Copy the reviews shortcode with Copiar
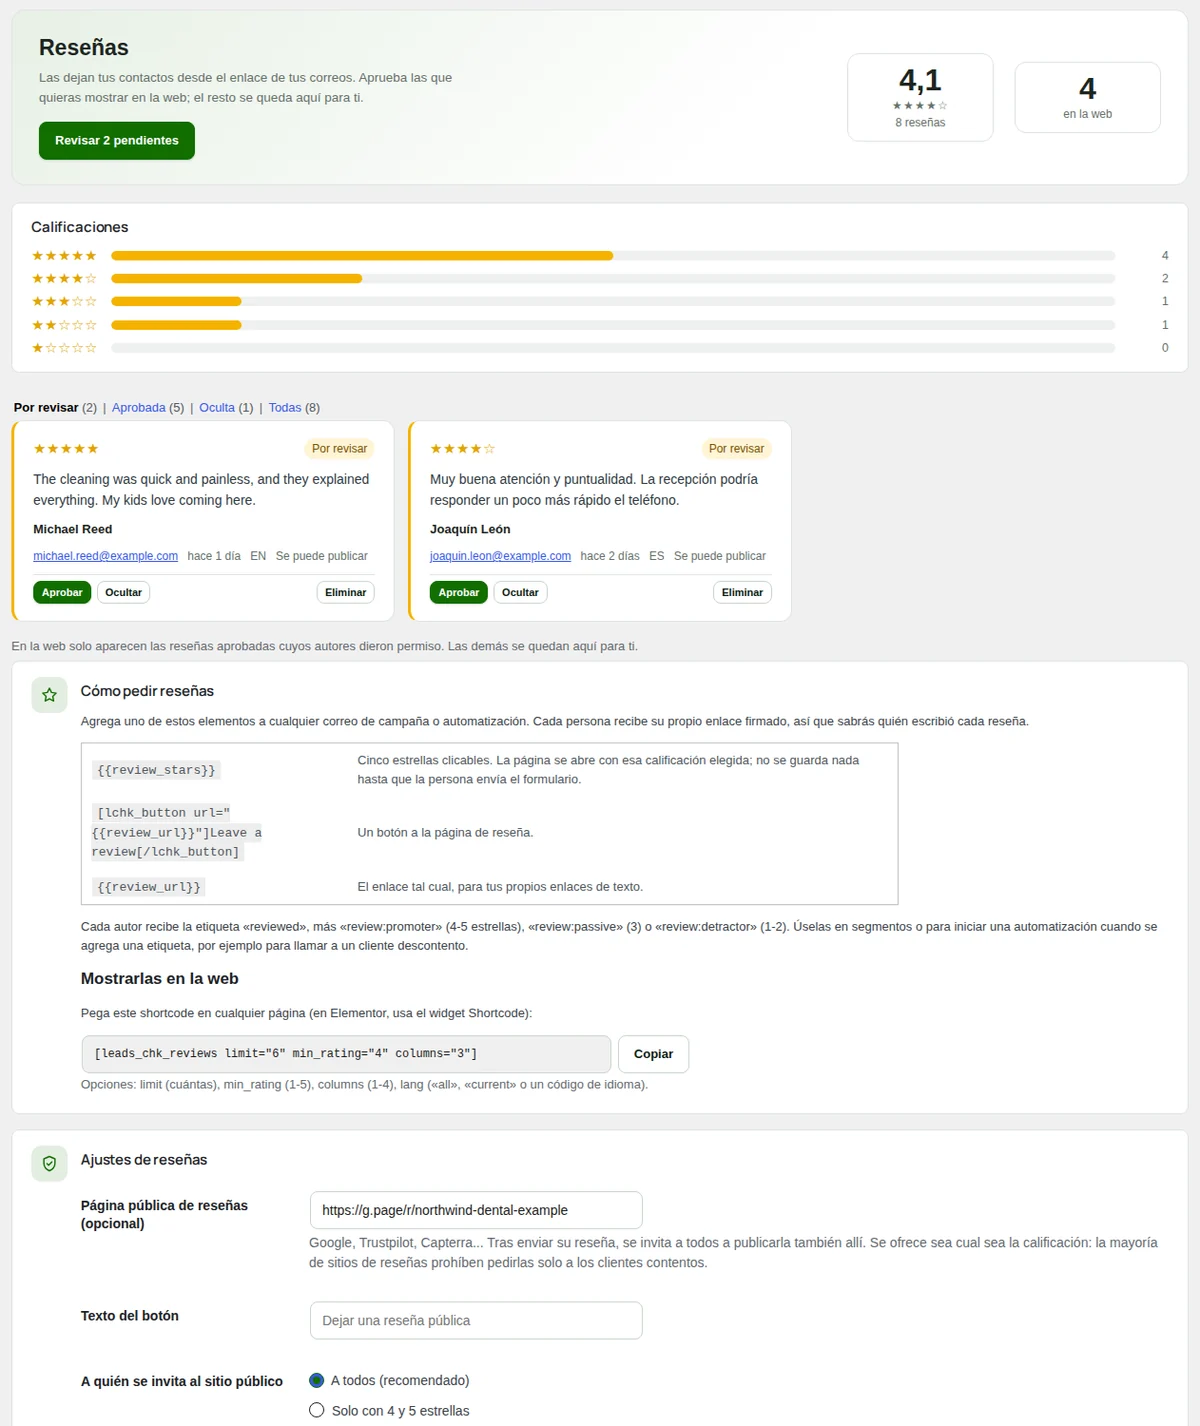This screenshot has width=1200, height=1426. click(653, 1054)
